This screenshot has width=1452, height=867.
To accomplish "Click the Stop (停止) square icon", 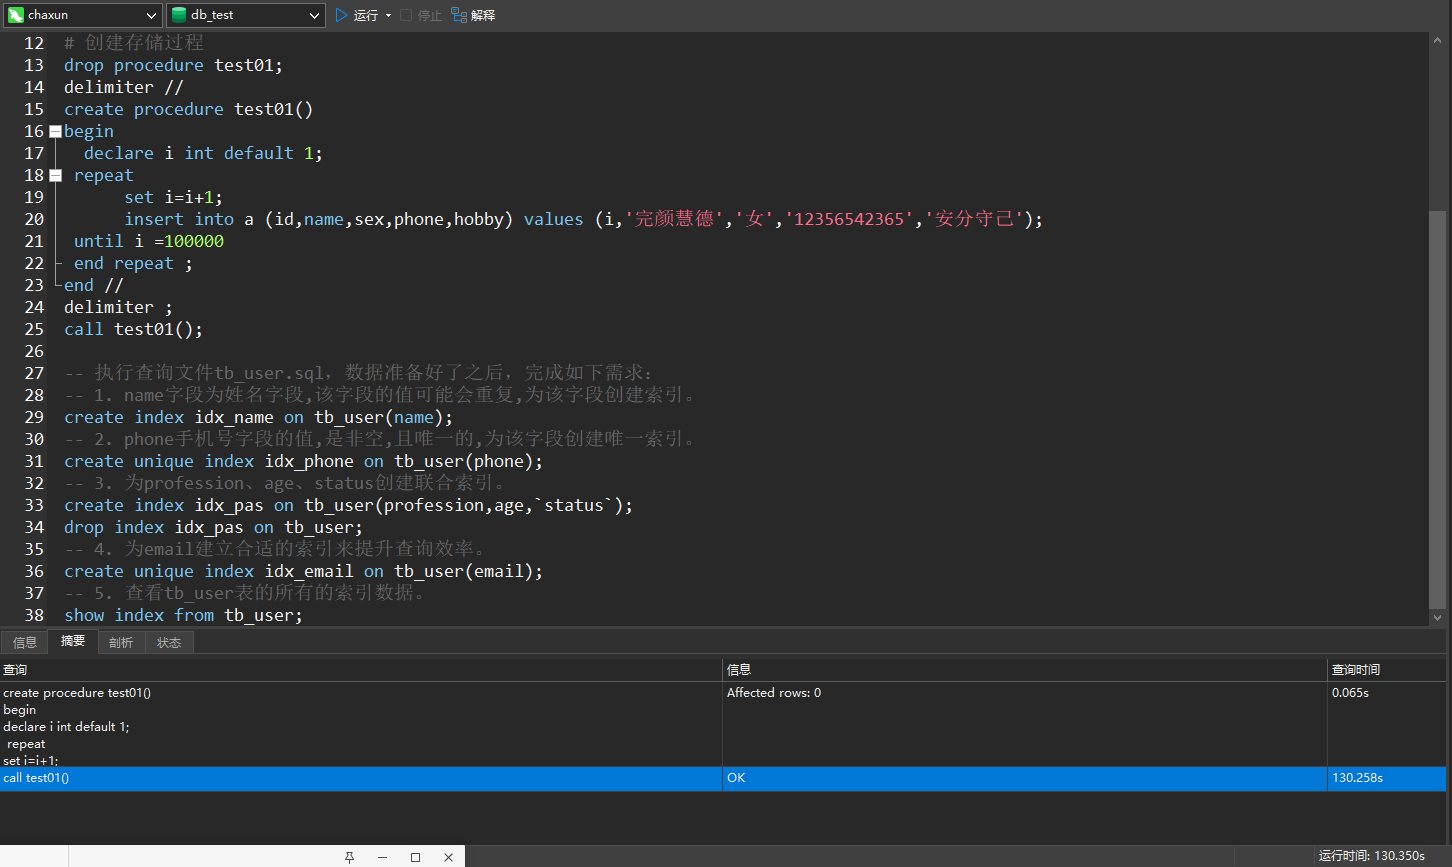I will point(406,15).
